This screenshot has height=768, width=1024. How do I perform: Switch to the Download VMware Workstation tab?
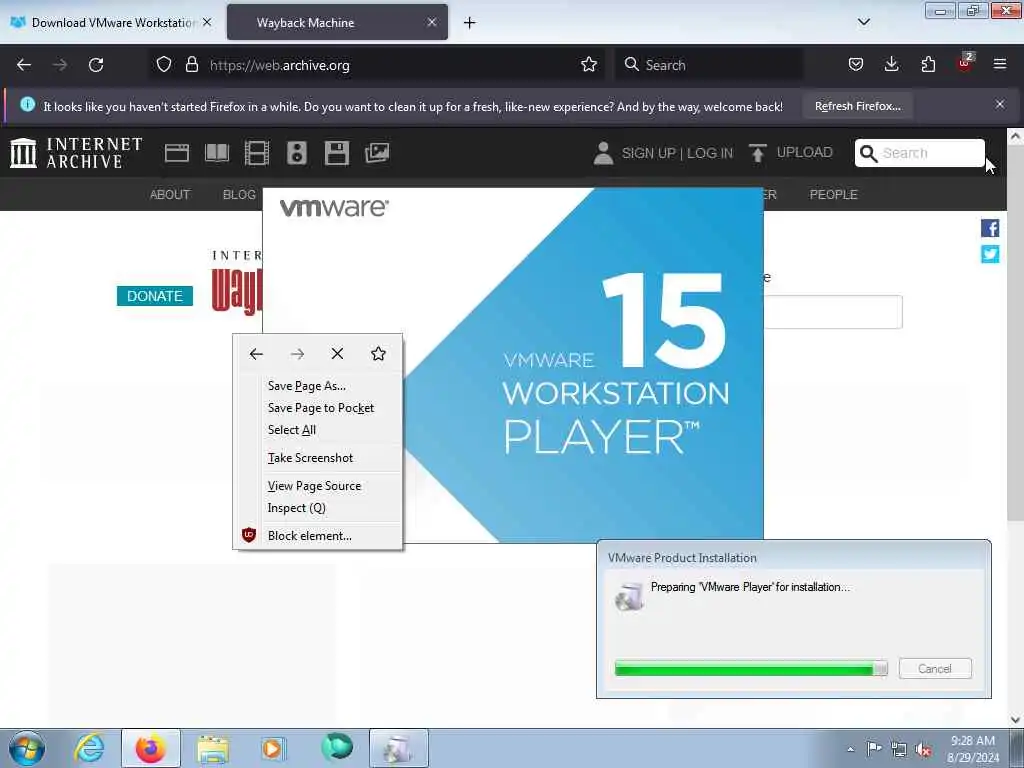click(111, 22)
